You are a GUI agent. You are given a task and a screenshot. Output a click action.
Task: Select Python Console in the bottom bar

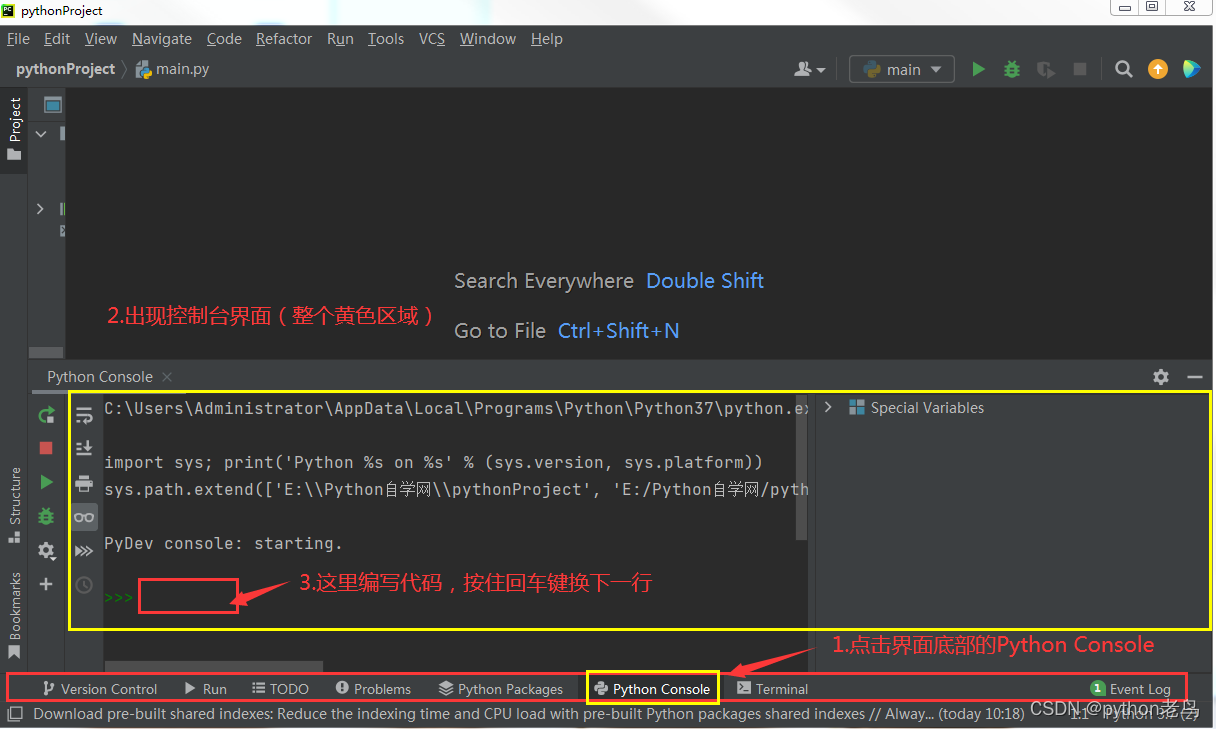tap(652, 689)
